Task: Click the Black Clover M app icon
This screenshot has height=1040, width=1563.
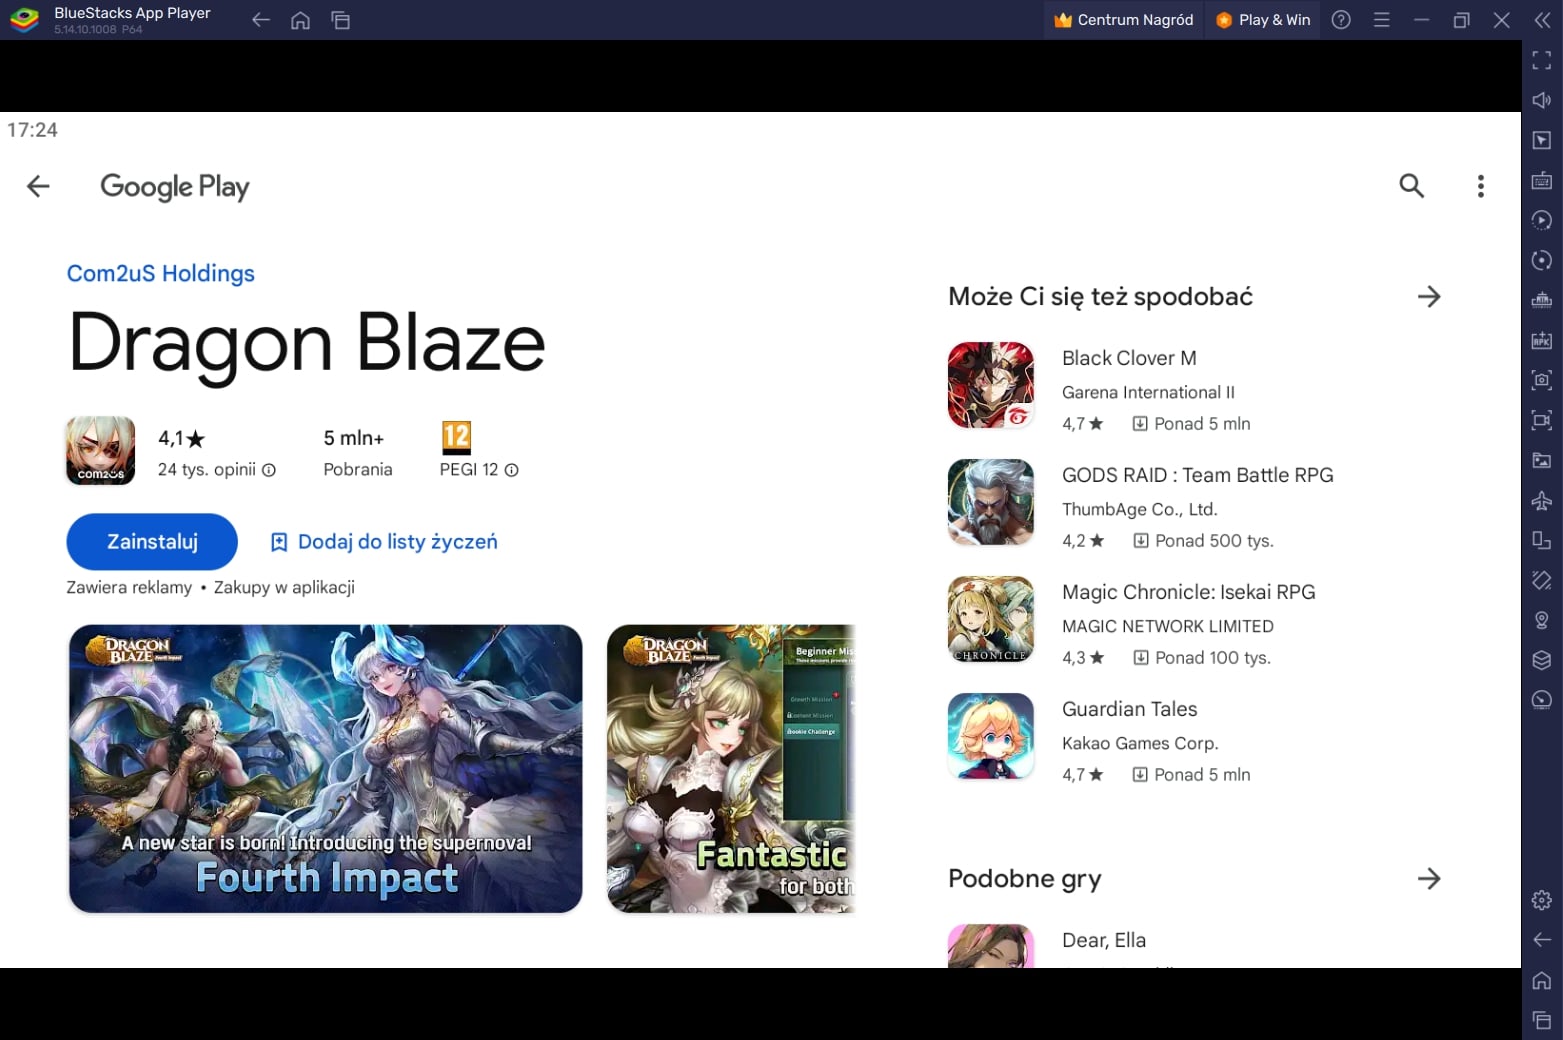Action: coord(991,385)
